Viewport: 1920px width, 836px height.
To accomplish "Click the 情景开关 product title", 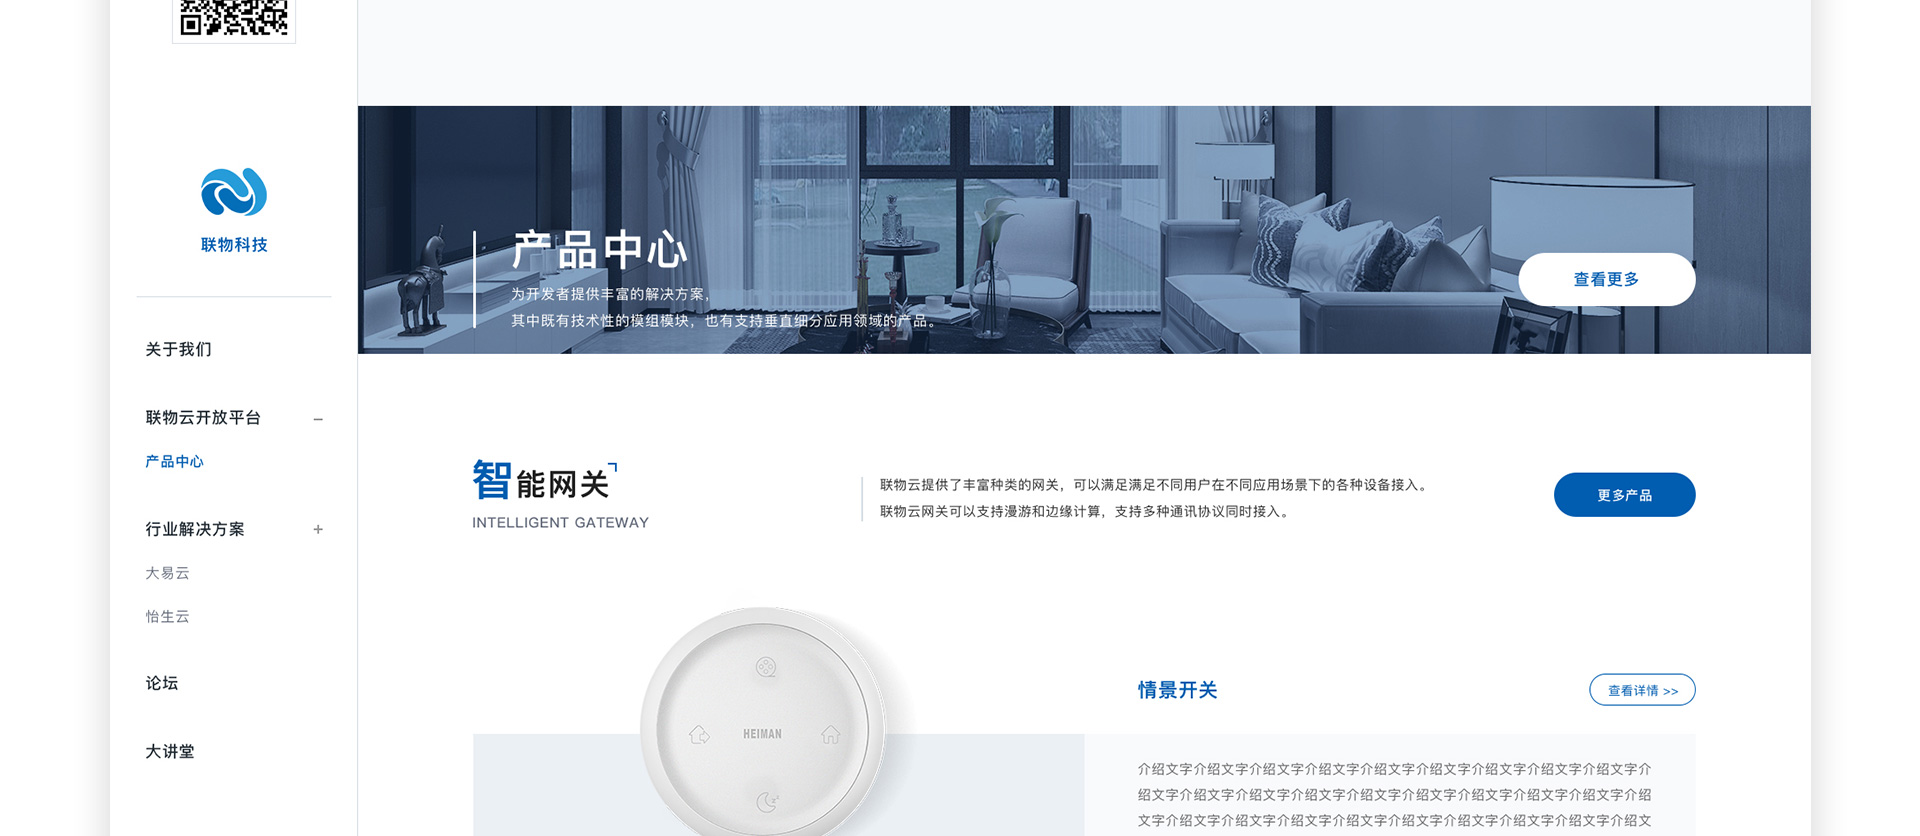I will coord(1177,690).
